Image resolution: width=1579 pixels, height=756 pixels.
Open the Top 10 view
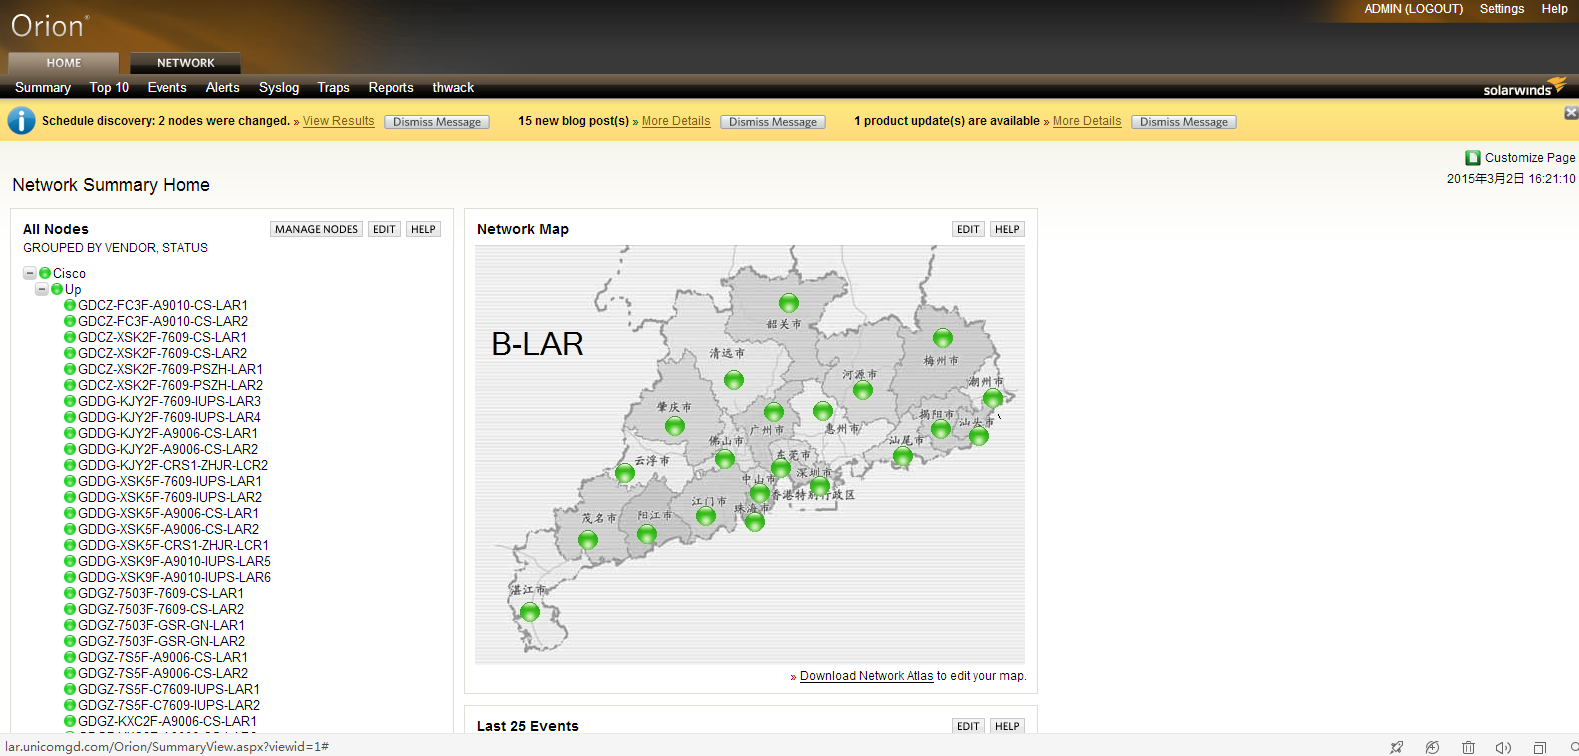(x=109, y=88)
